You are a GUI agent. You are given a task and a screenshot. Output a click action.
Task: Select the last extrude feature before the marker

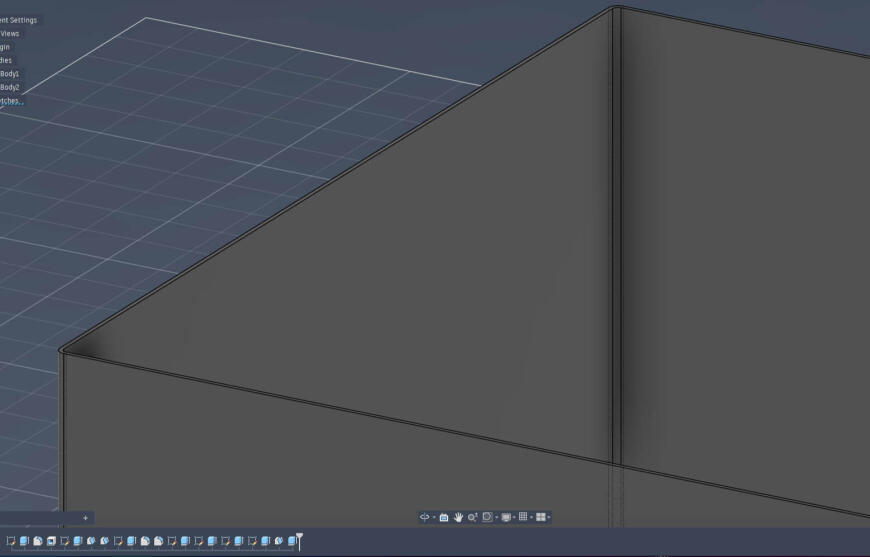[292, 540]
